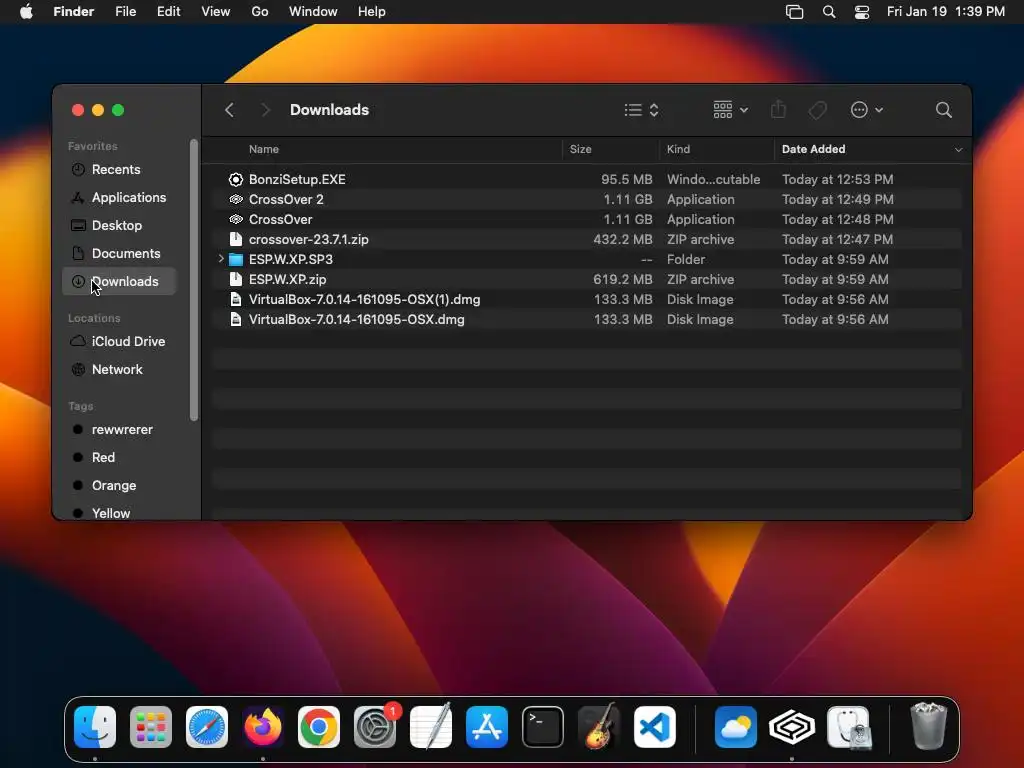Open the hexagon cube app in Dock

pyautogui.click(x=792, y=727)
